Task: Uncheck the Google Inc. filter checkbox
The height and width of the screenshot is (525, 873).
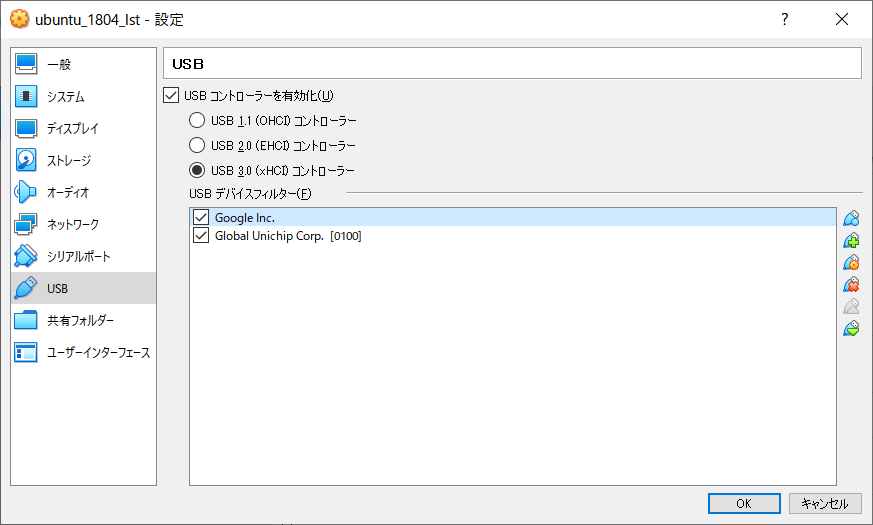Action: coord(201,217)
